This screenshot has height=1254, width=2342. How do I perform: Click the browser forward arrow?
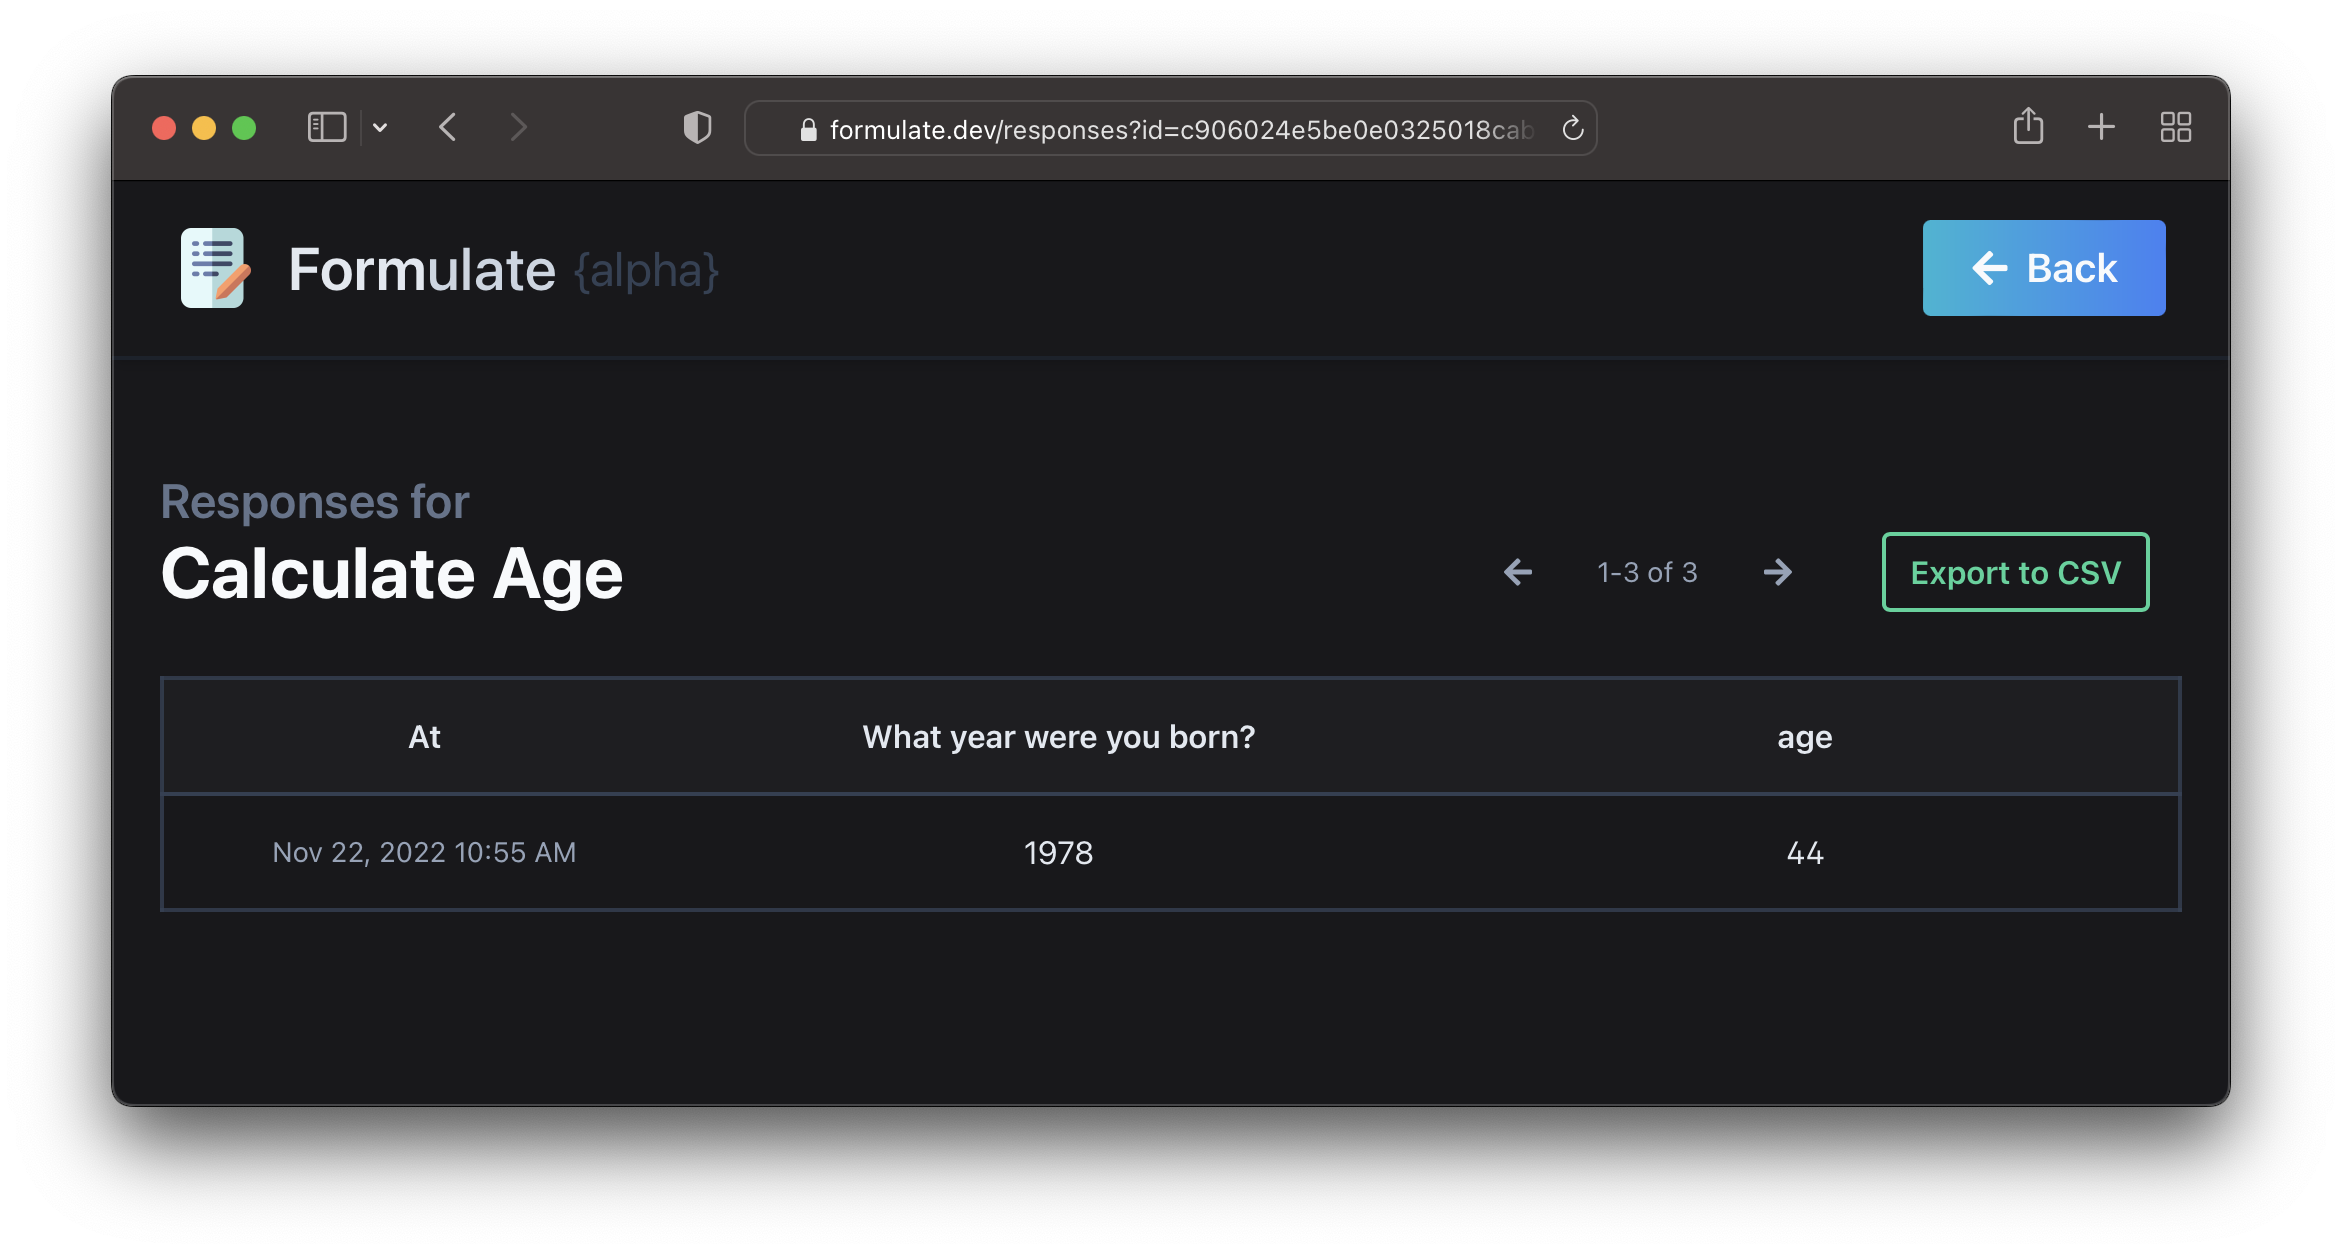point(517,128)
